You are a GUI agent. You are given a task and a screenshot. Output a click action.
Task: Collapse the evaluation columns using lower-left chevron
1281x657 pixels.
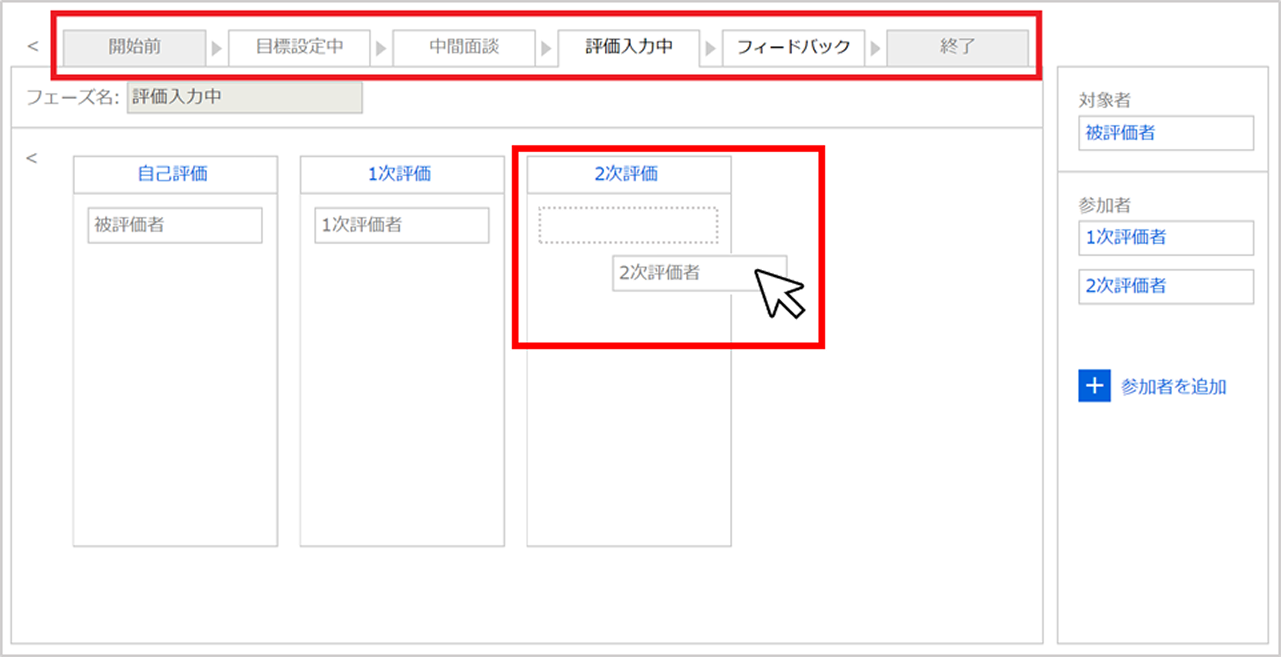pyautogui.click(x=32, y=157)
